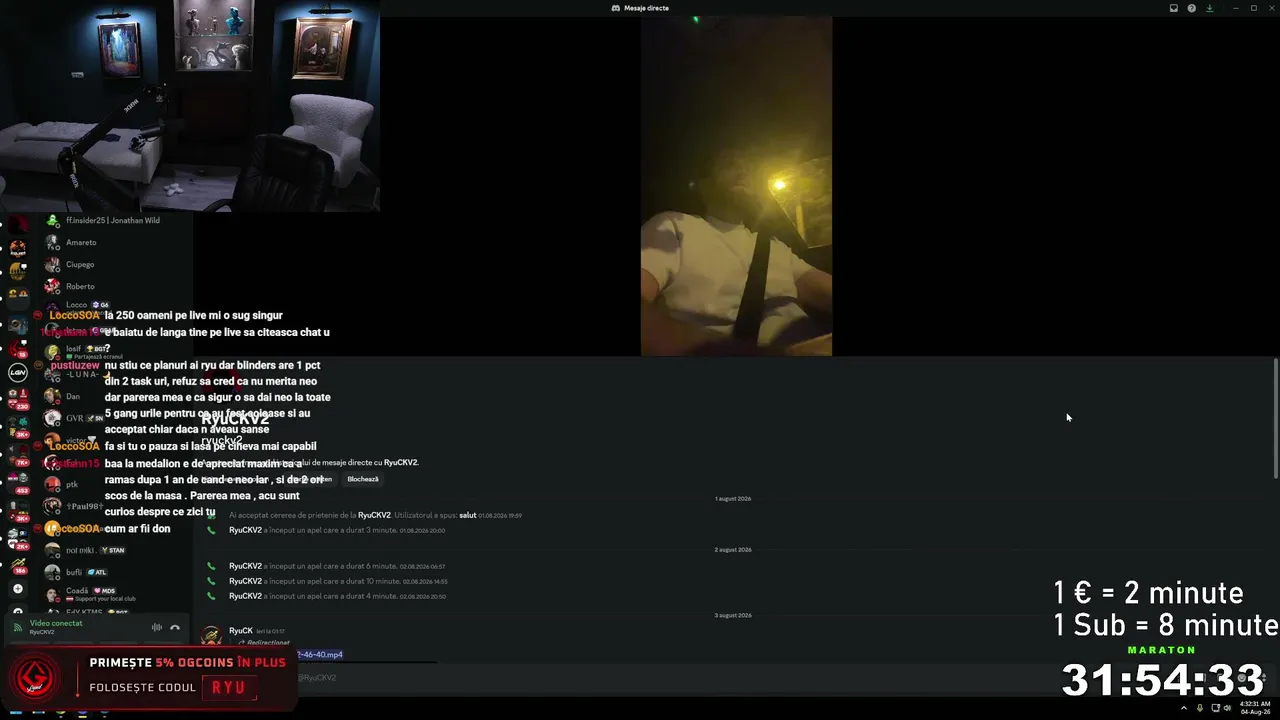
Task: Click the add a server plus icon
Action: (17, 589)
